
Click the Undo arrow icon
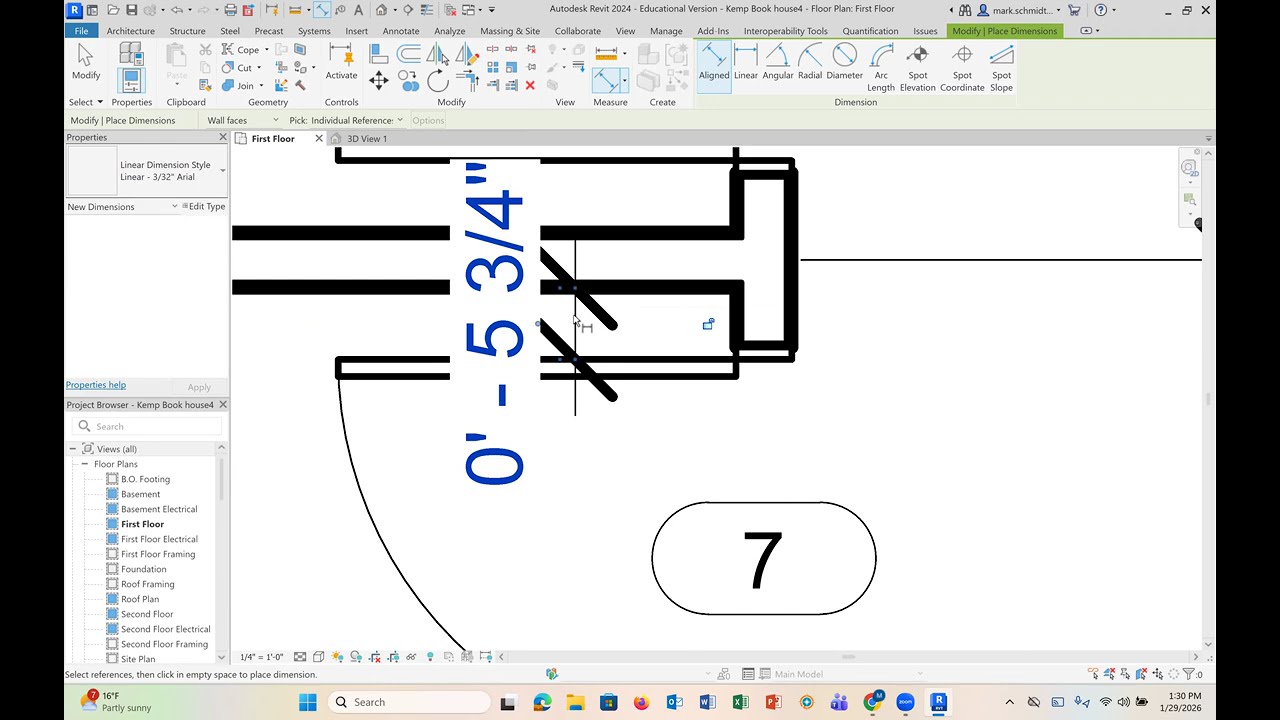176,10
